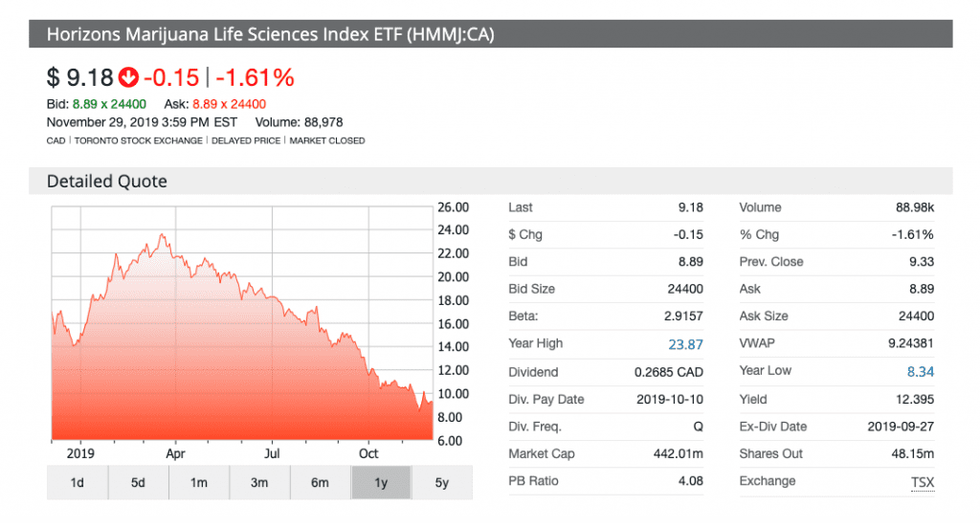Click the HMMJ:CA ETF title bar
The image size is (980, 523).
(270, 36)
